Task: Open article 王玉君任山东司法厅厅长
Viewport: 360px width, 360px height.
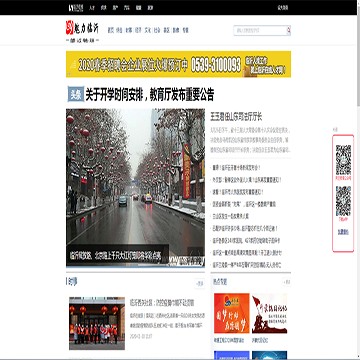Action: 236,117
